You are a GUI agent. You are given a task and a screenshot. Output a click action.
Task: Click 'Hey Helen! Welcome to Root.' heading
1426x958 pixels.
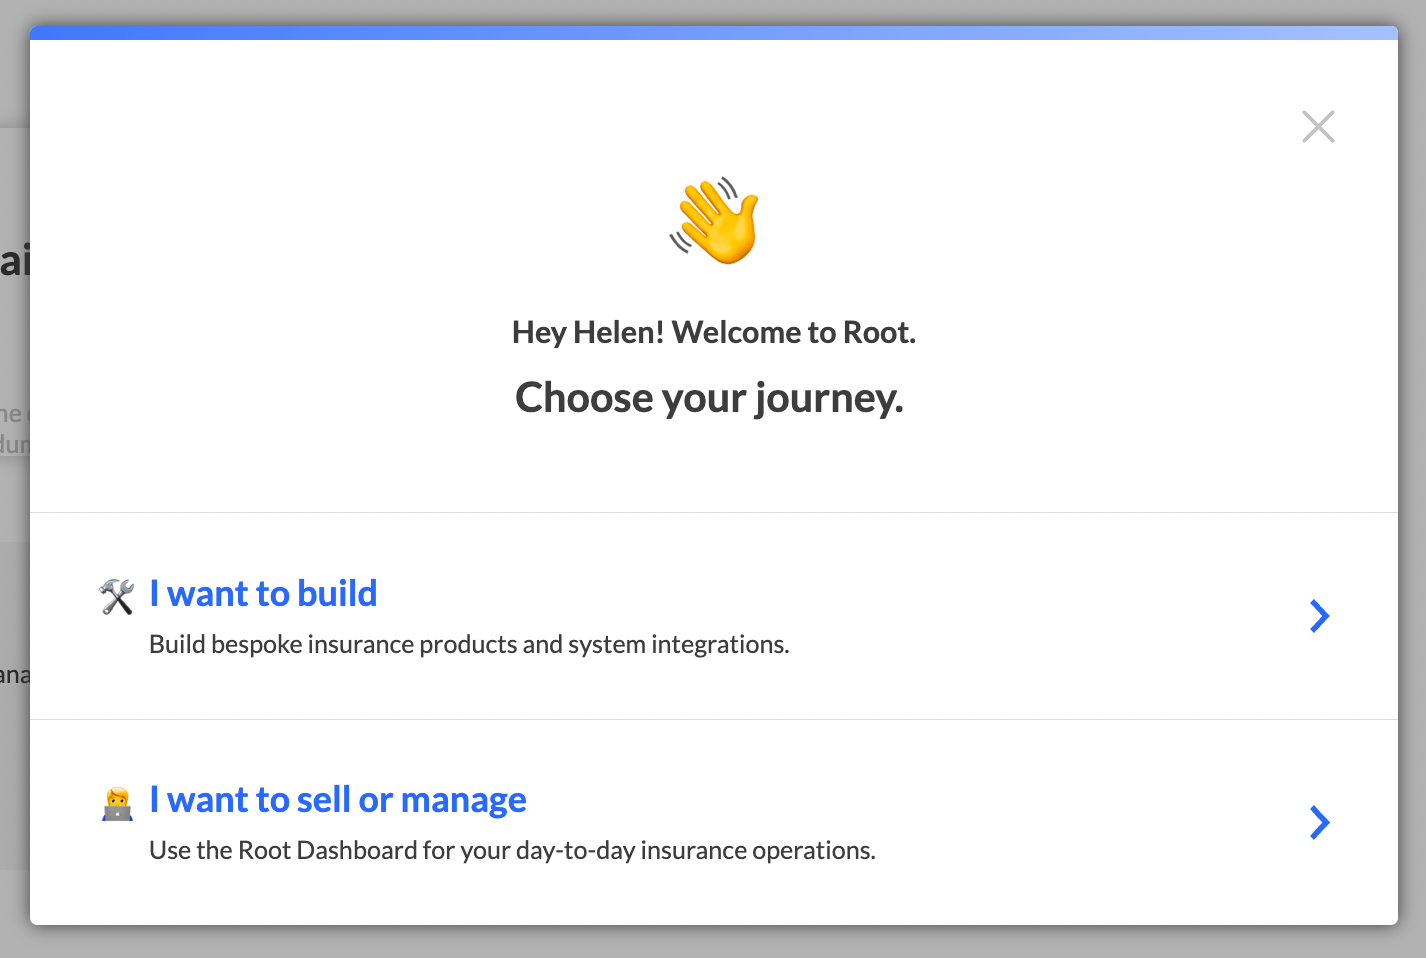[x=714, y=331]
